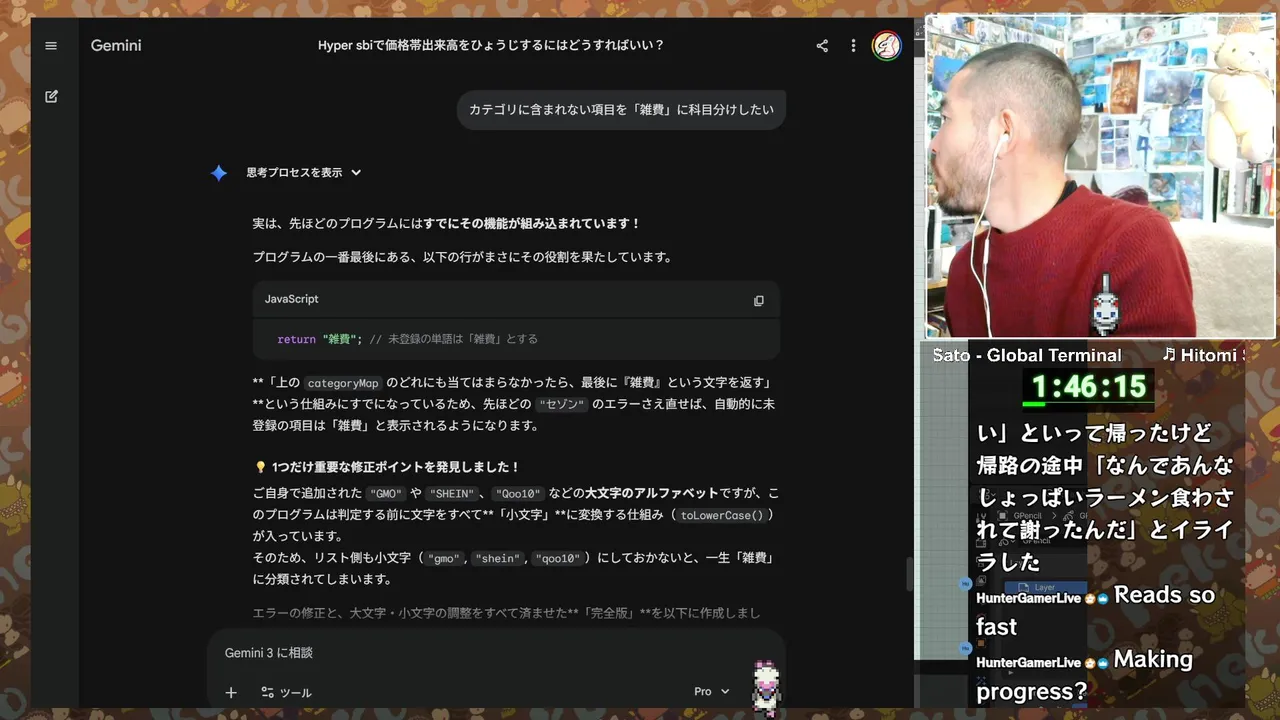This screenshot has width=1280, height=720.
Task: Start a new chat with pencil icon
Action: [51, 97]
